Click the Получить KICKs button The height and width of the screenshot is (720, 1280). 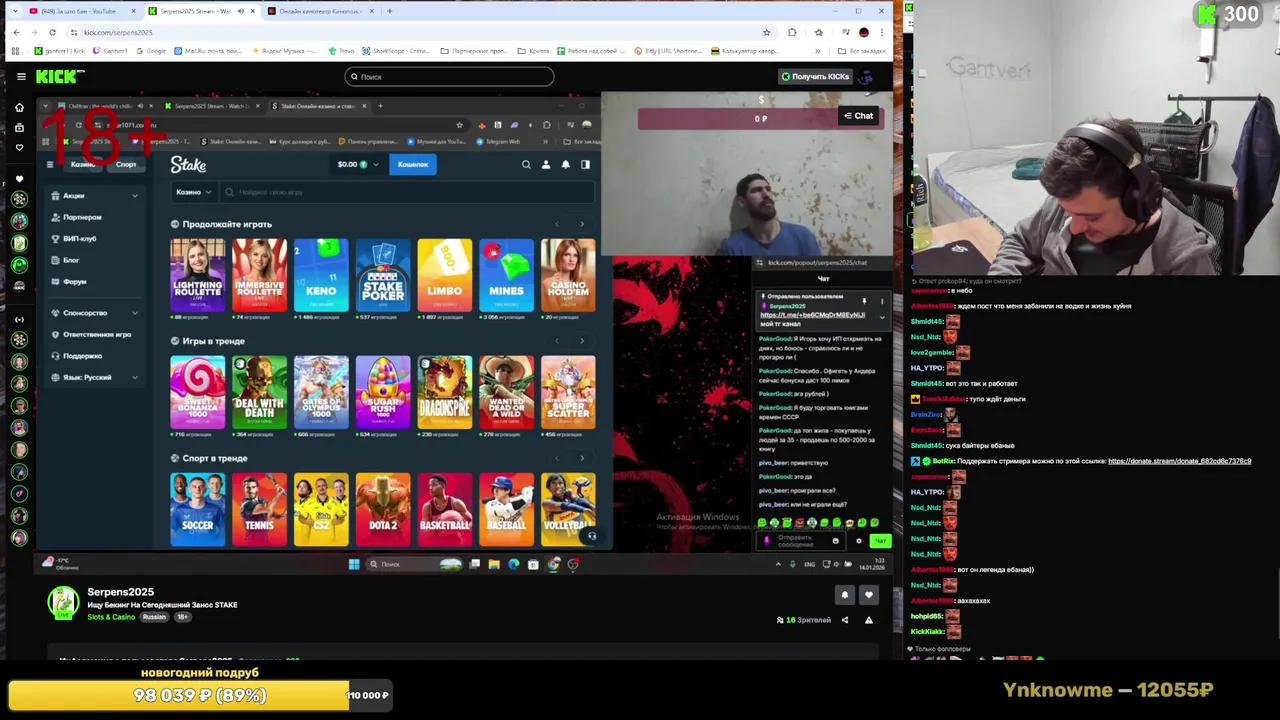[815, 76]
